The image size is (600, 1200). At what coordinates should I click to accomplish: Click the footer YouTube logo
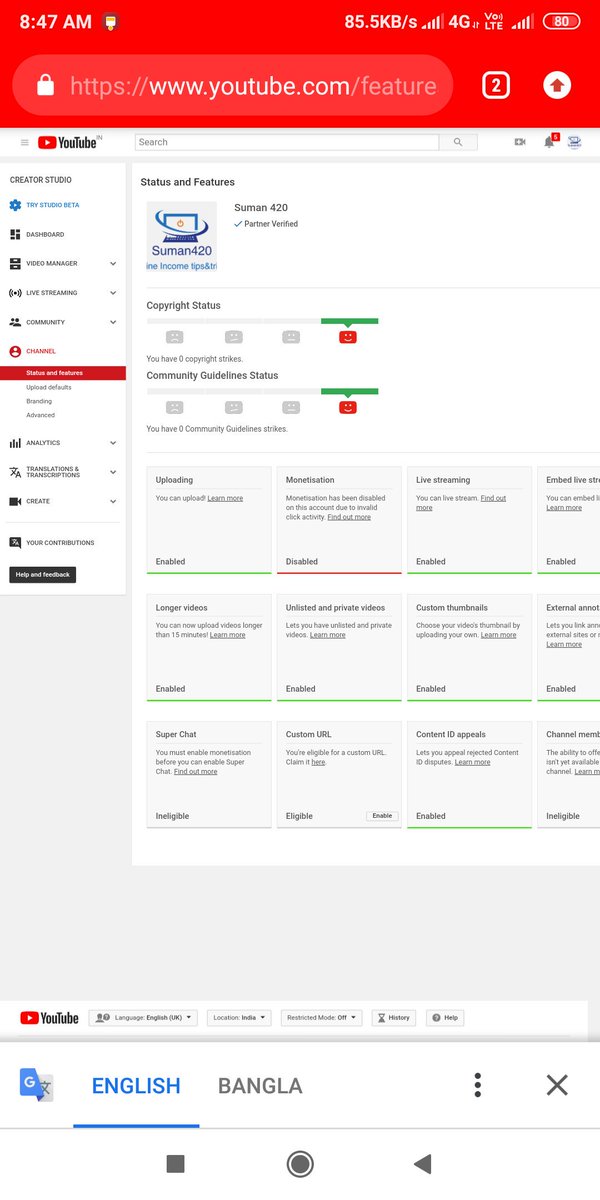(x=49, y=1018)
